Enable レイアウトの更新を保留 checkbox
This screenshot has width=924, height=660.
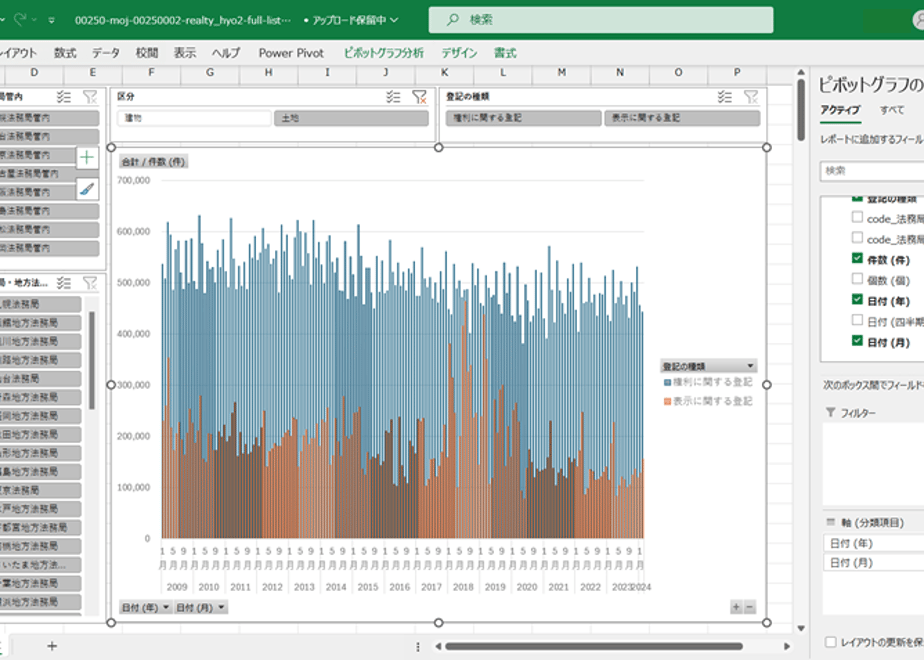830,642
